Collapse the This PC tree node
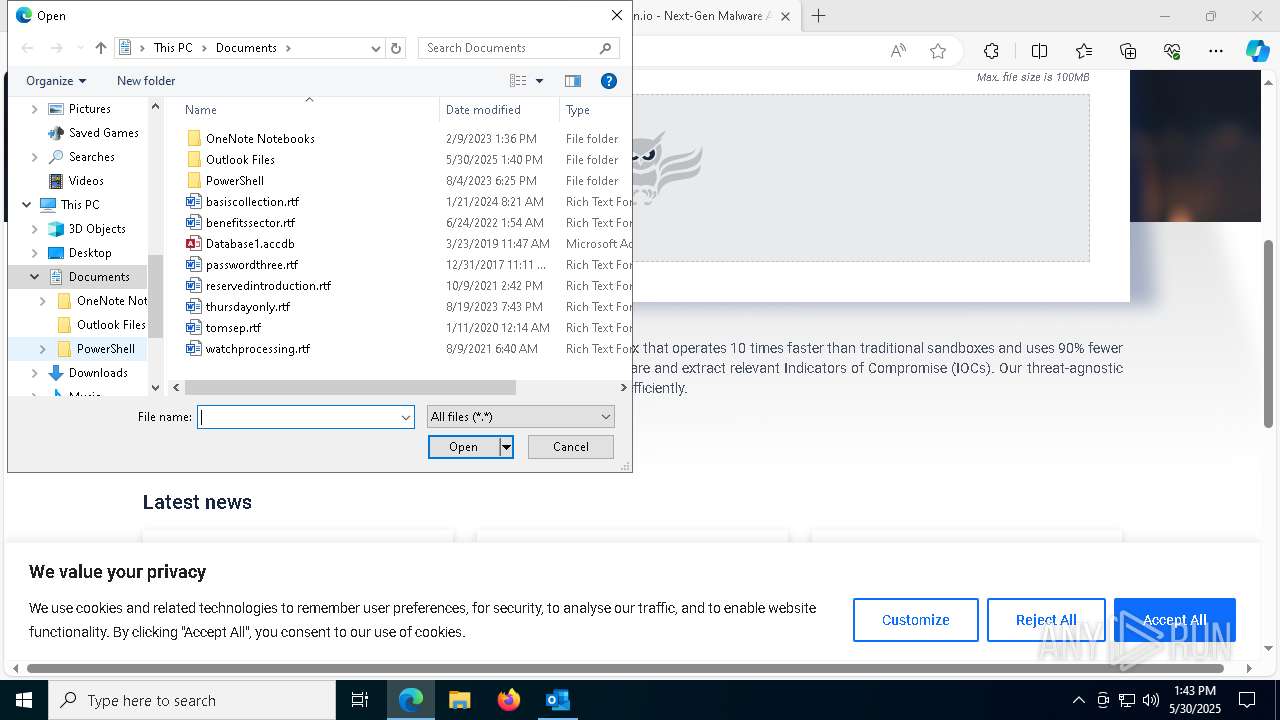This screenshot has width=1280, height=720. click(27, 205)
